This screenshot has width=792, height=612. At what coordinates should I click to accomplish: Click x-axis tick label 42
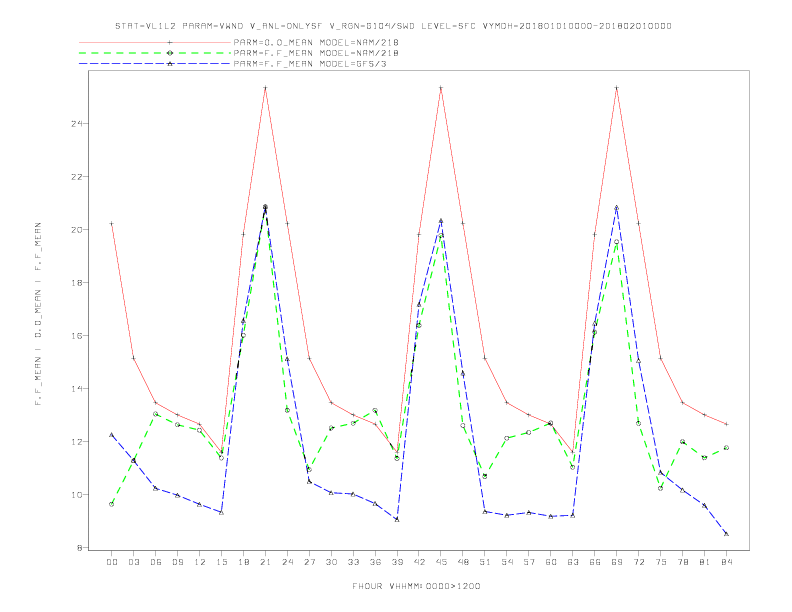(x=419, y=562)
